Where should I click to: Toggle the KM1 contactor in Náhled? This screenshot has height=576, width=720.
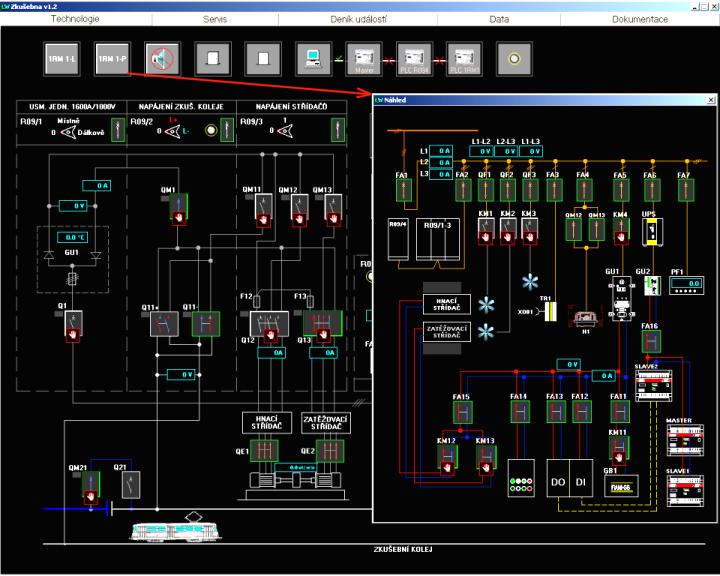(485, 233)
